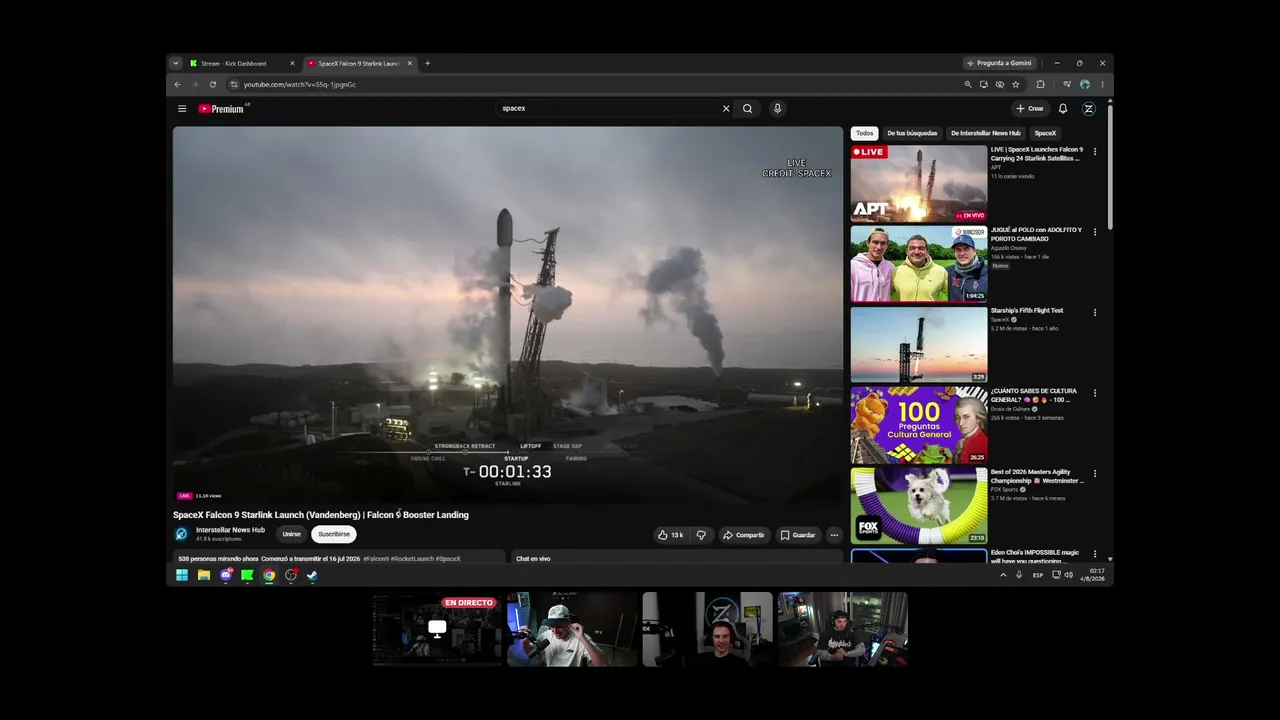
Task: Open 'LIVE | SpaceX Launches Falcon 9' title
Action: 1037,154
